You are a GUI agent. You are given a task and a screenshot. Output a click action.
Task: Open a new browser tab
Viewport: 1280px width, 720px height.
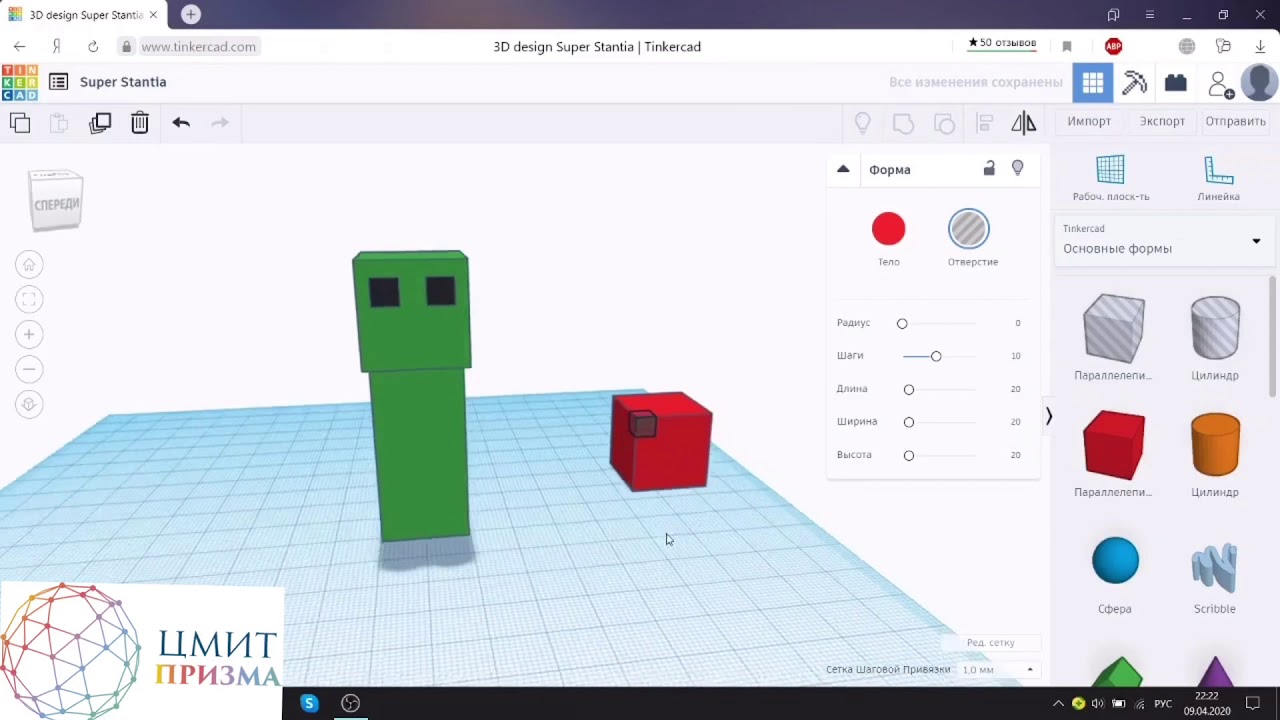click(191, 14)
